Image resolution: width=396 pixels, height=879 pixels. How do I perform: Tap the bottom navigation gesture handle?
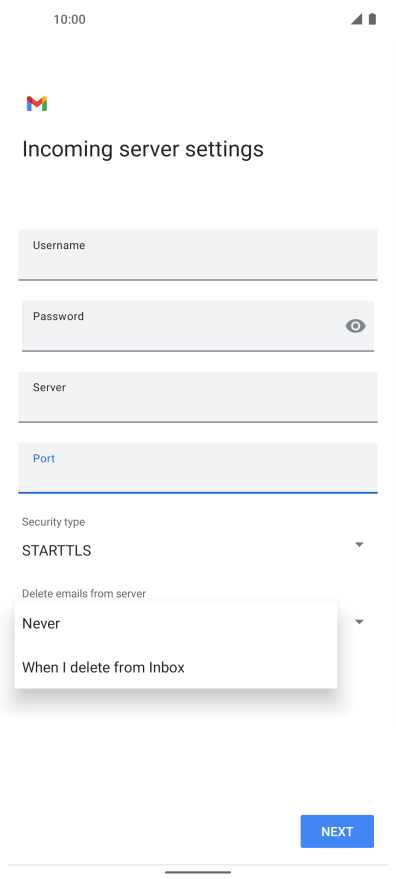click(x=198, y=872)
